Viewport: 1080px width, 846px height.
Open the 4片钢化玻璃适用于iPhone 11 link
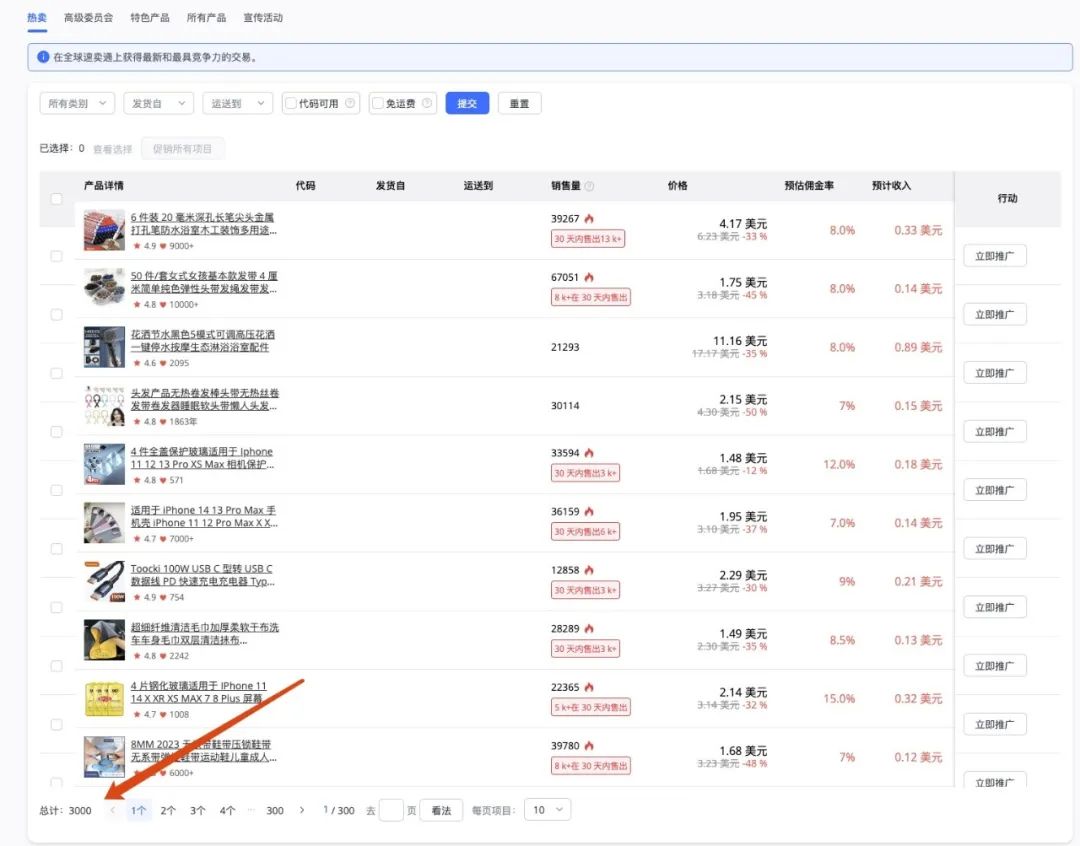(x=198, y=692)
